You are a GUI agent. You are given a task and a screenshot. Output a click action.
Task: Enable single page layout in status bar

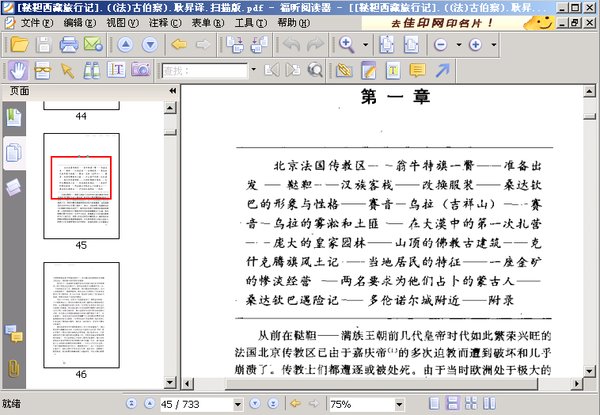434,404
